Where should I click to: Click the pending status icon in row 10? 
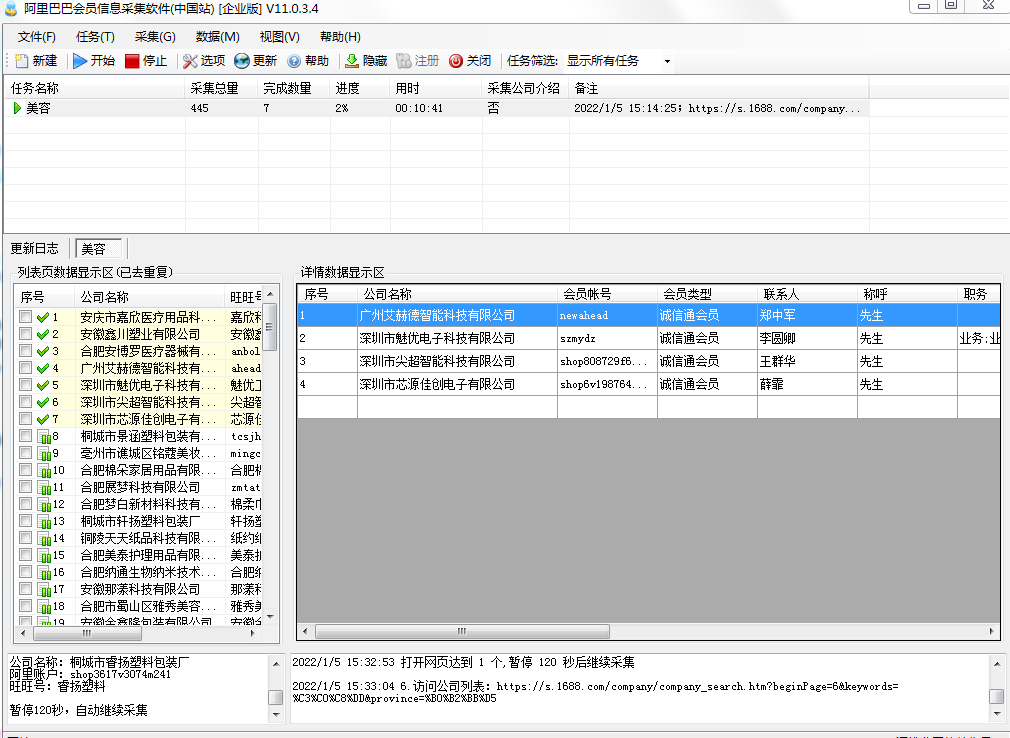(44, 471)
